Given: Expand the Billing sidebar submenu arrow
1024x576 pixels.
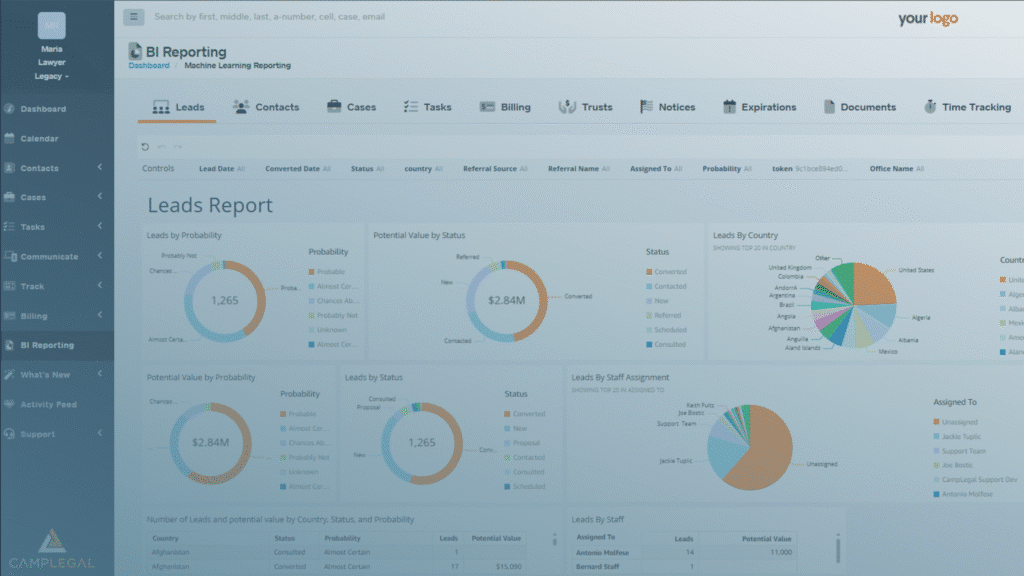Looking at the screenshot, I should pos(100,316).
